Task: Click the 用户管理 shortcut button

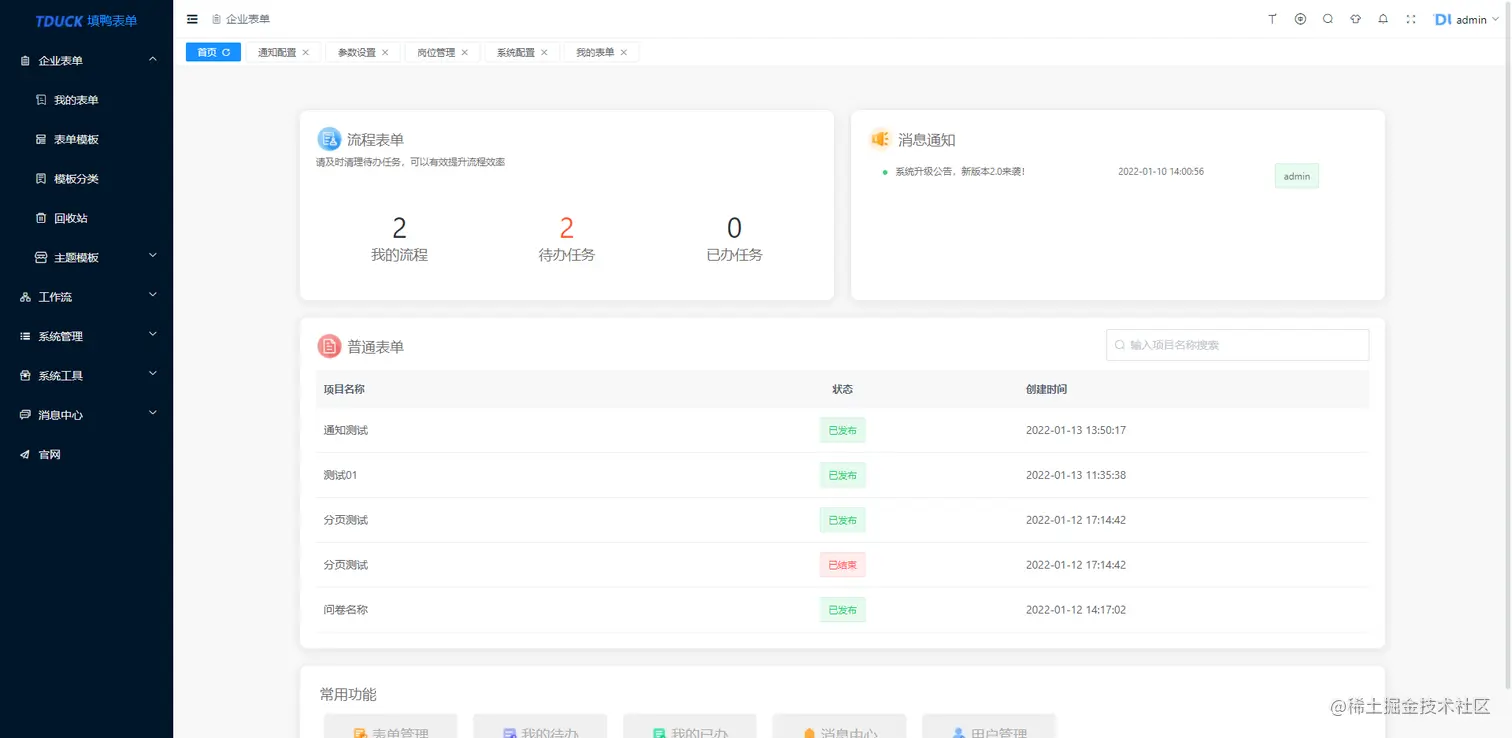Action: click(x=988, y=726)
